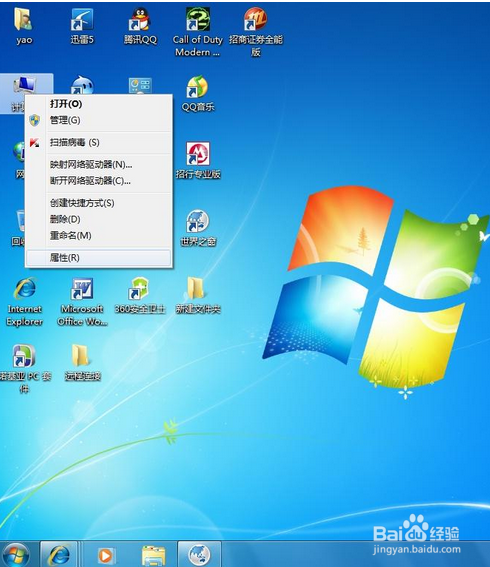Select 扫描病毒 (S) menu entry
490x567 pixels.
pyautogui.click(x=99, y=142)
